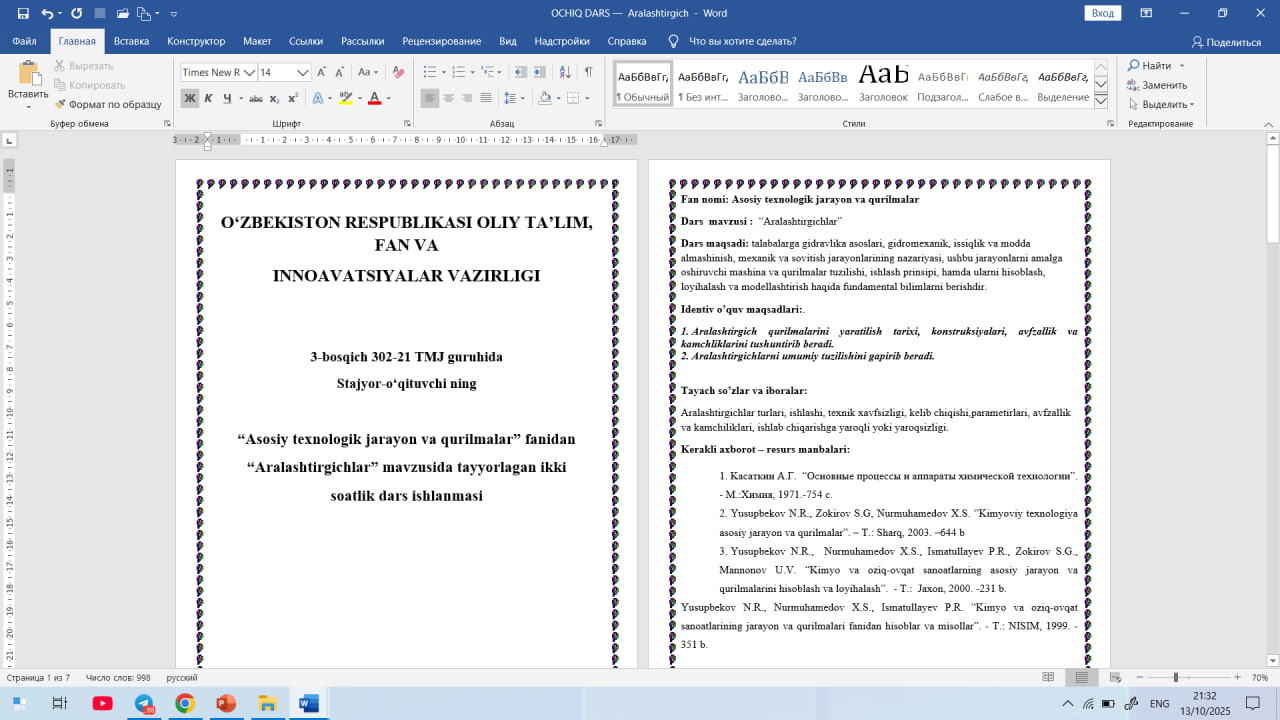Viewport: 1280px width, 720px height.
Task: Click the Заменить (Replace) button
Action: (1157, 85)
